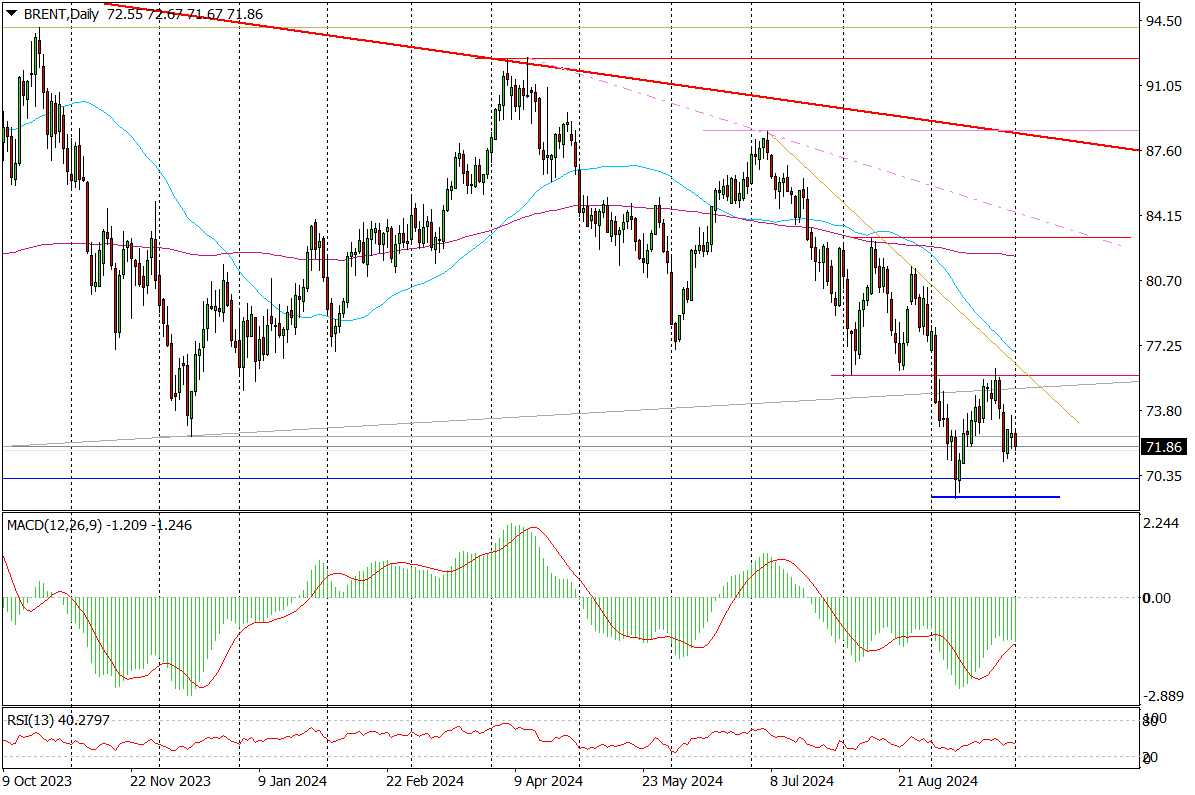
Task: Click the 9 Oct 2023 date label
Action: [37, 781]
